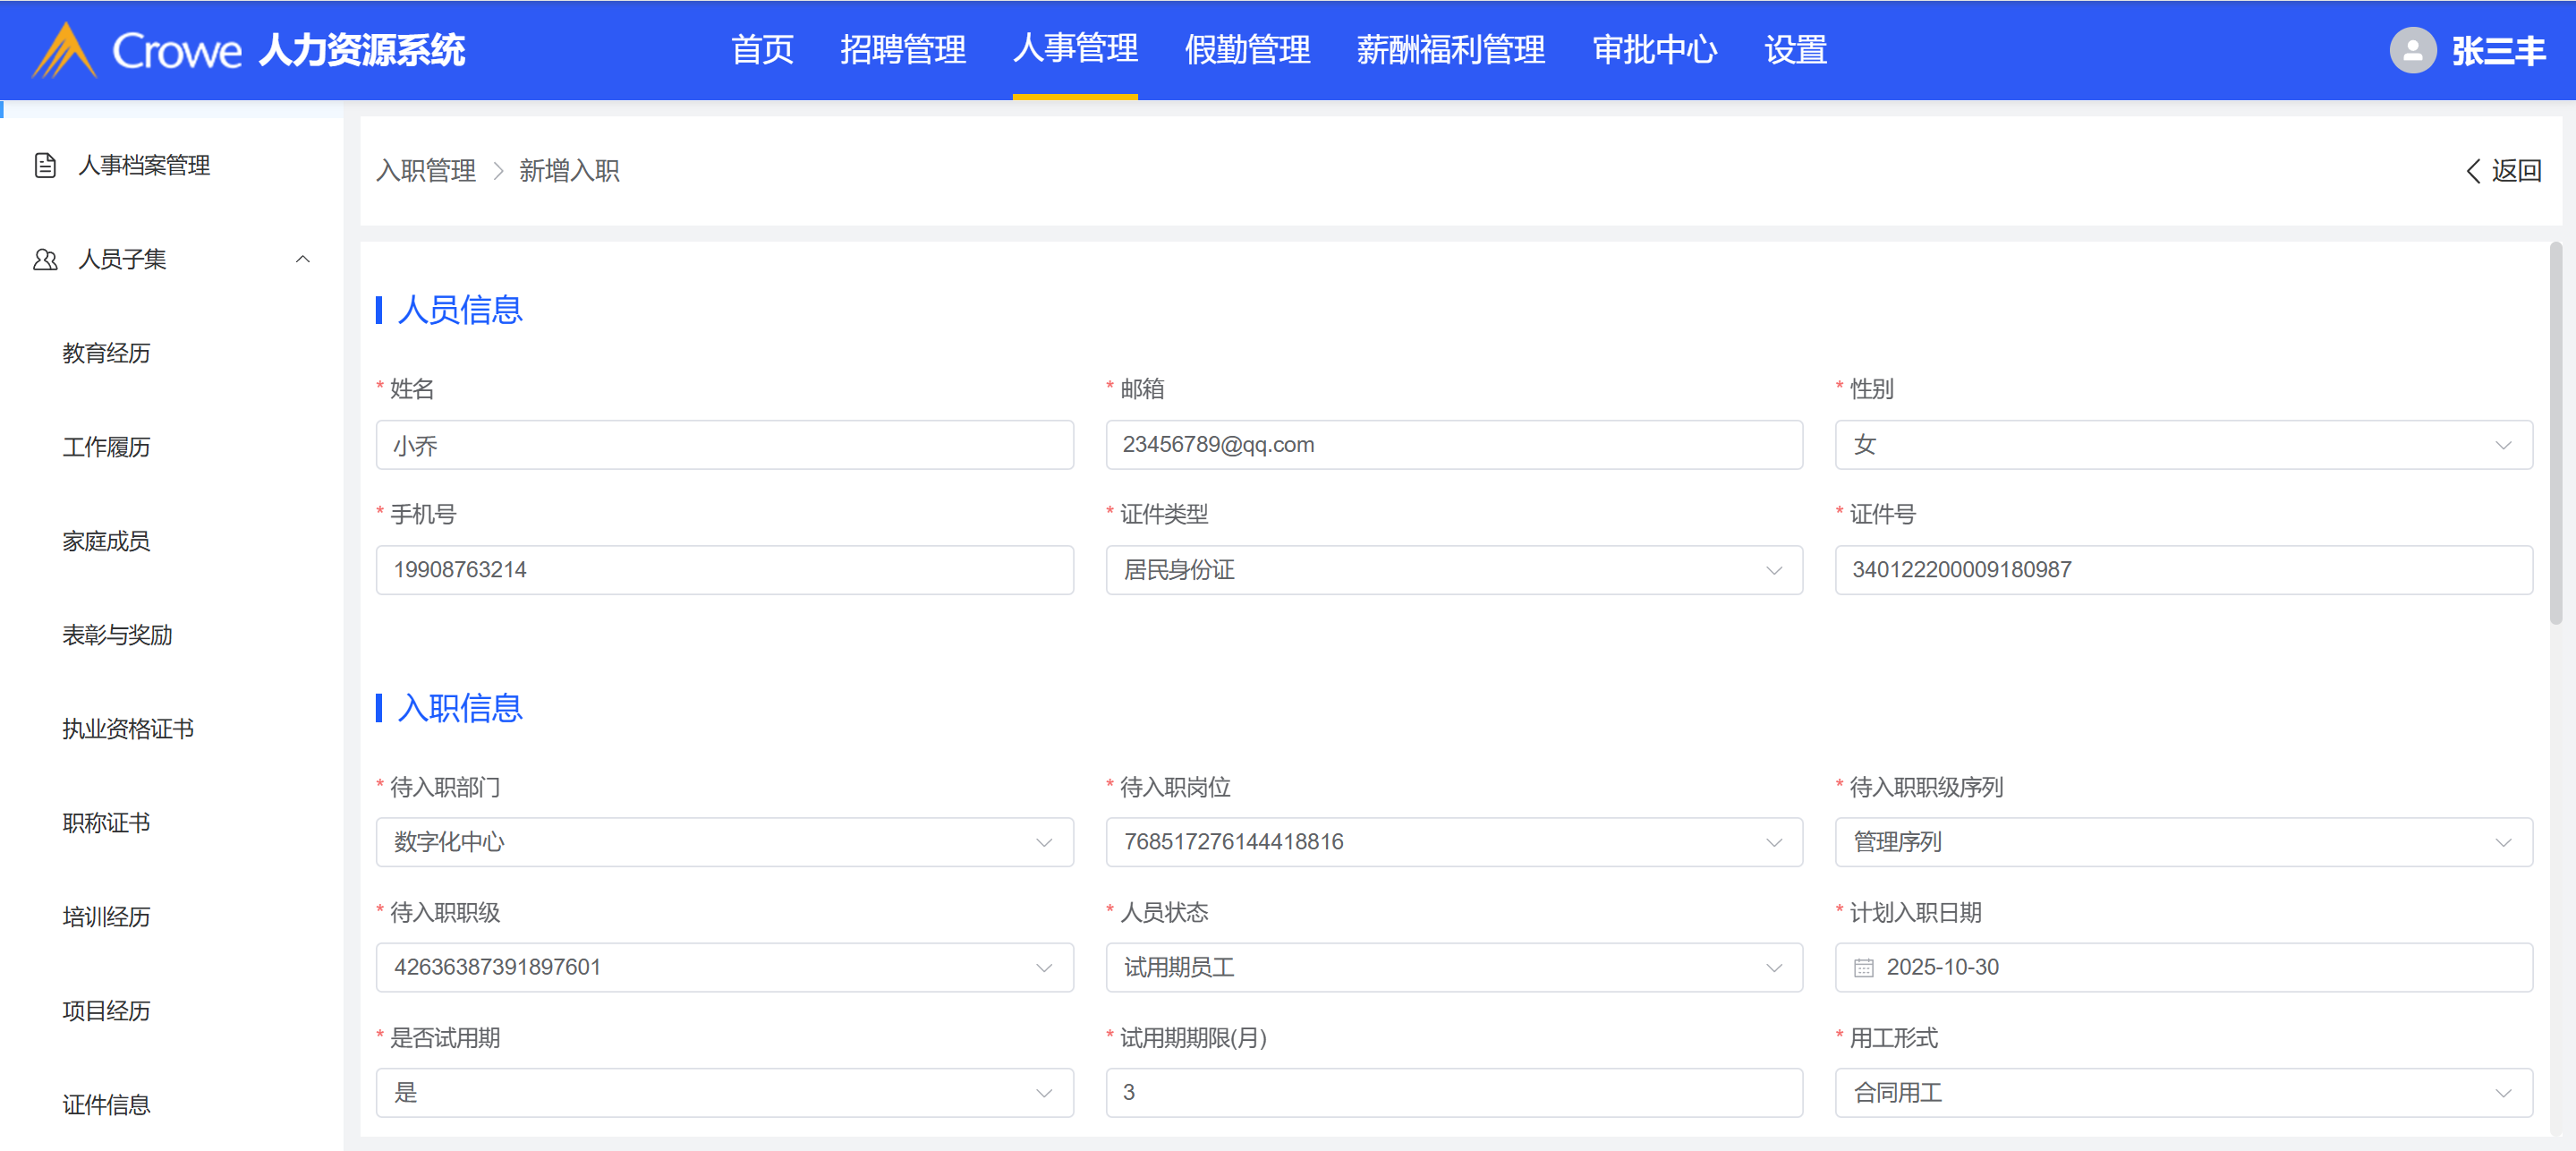
Task: Click the 人员子集 people icon
Action: click(45, 259)
